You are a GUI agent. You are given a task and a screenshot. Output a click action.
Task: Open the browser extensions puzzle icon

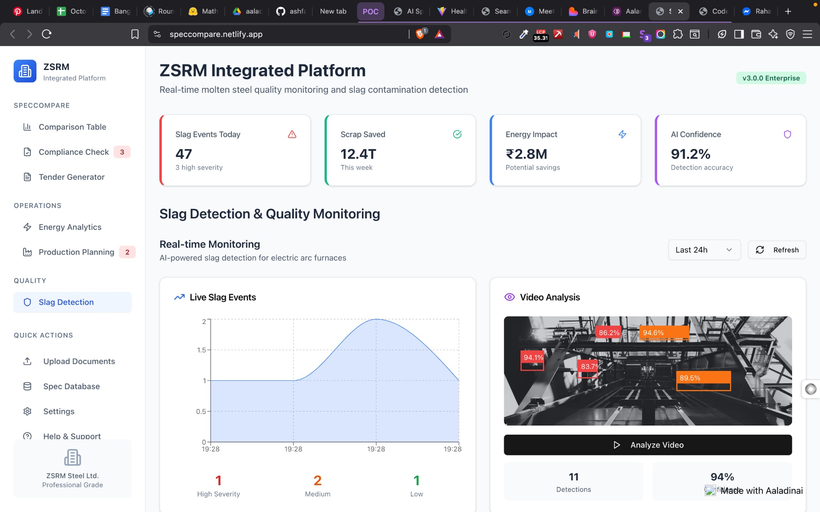(678, 35)
